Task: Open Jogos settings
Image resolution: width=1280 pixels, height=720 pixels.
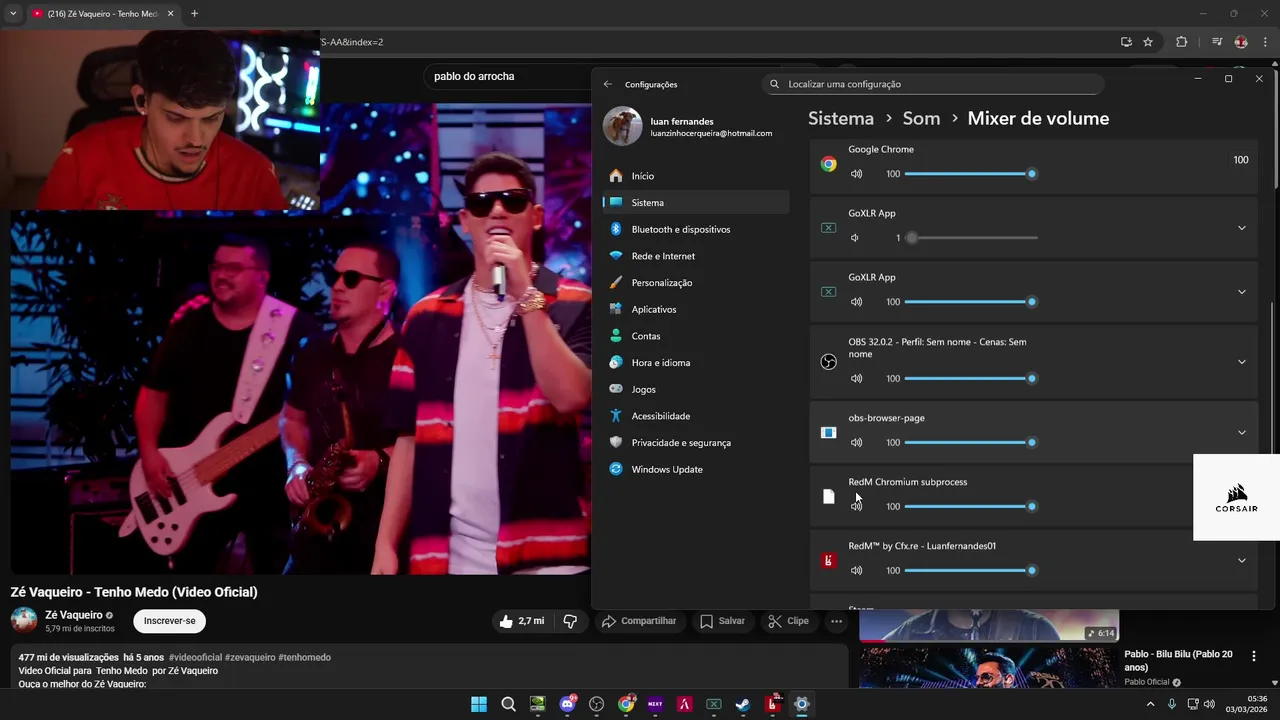Action: [x=696, y=389]
